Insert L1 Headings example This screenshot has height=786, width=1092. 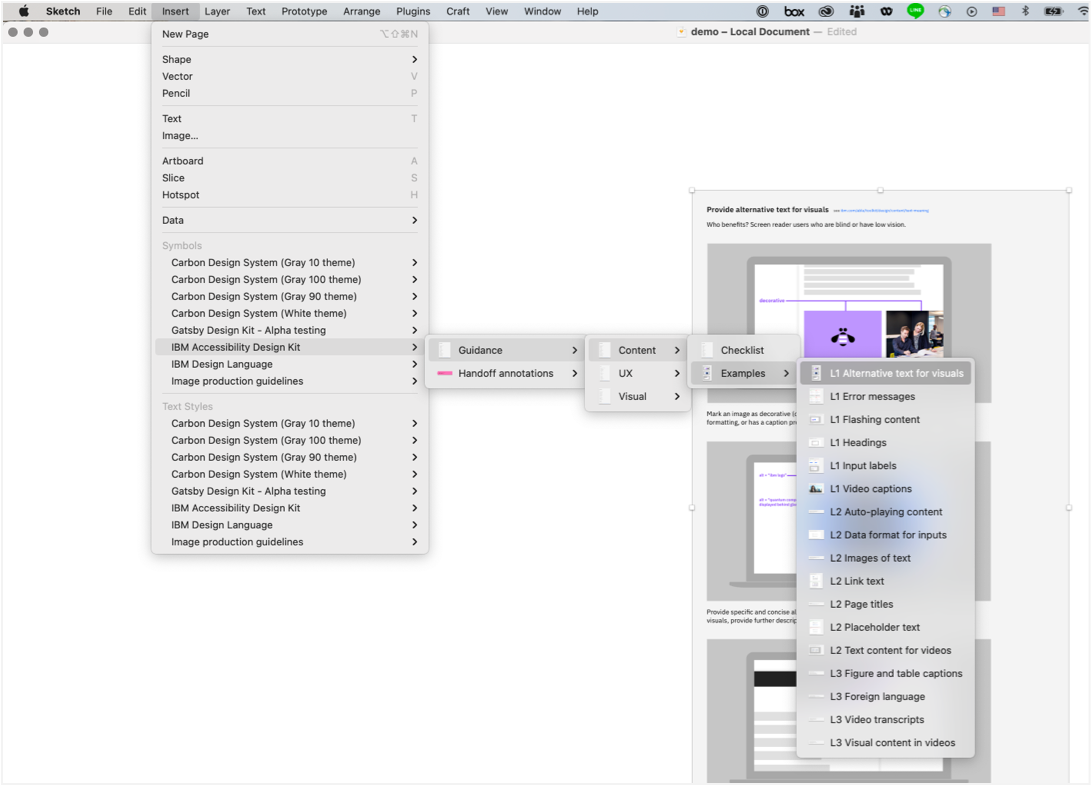point(885,442)
